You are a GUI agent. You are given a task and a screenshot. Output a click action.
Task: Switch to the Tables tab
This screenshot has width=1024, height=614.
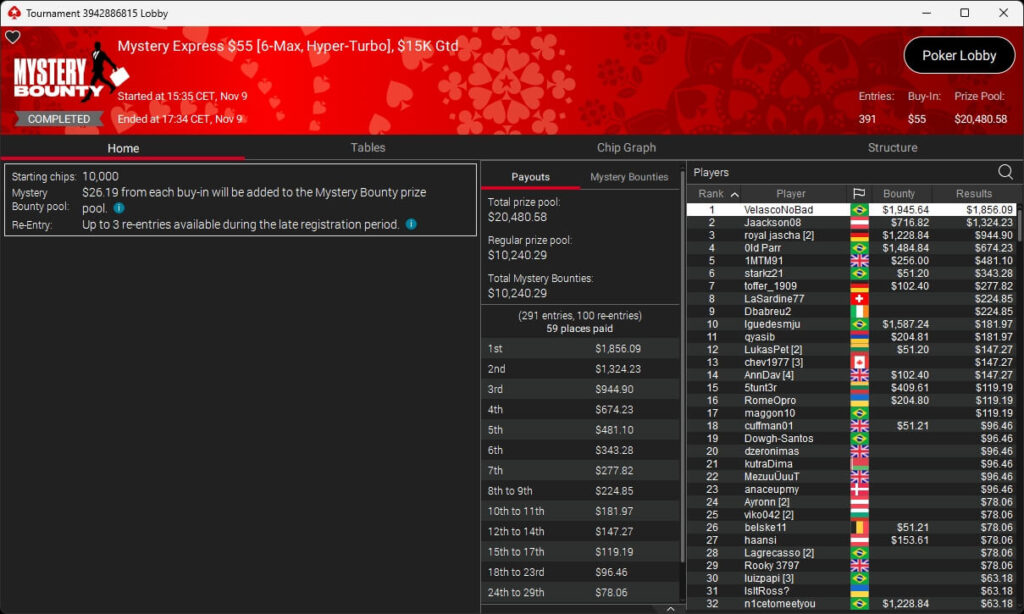[x=368, y=147]
